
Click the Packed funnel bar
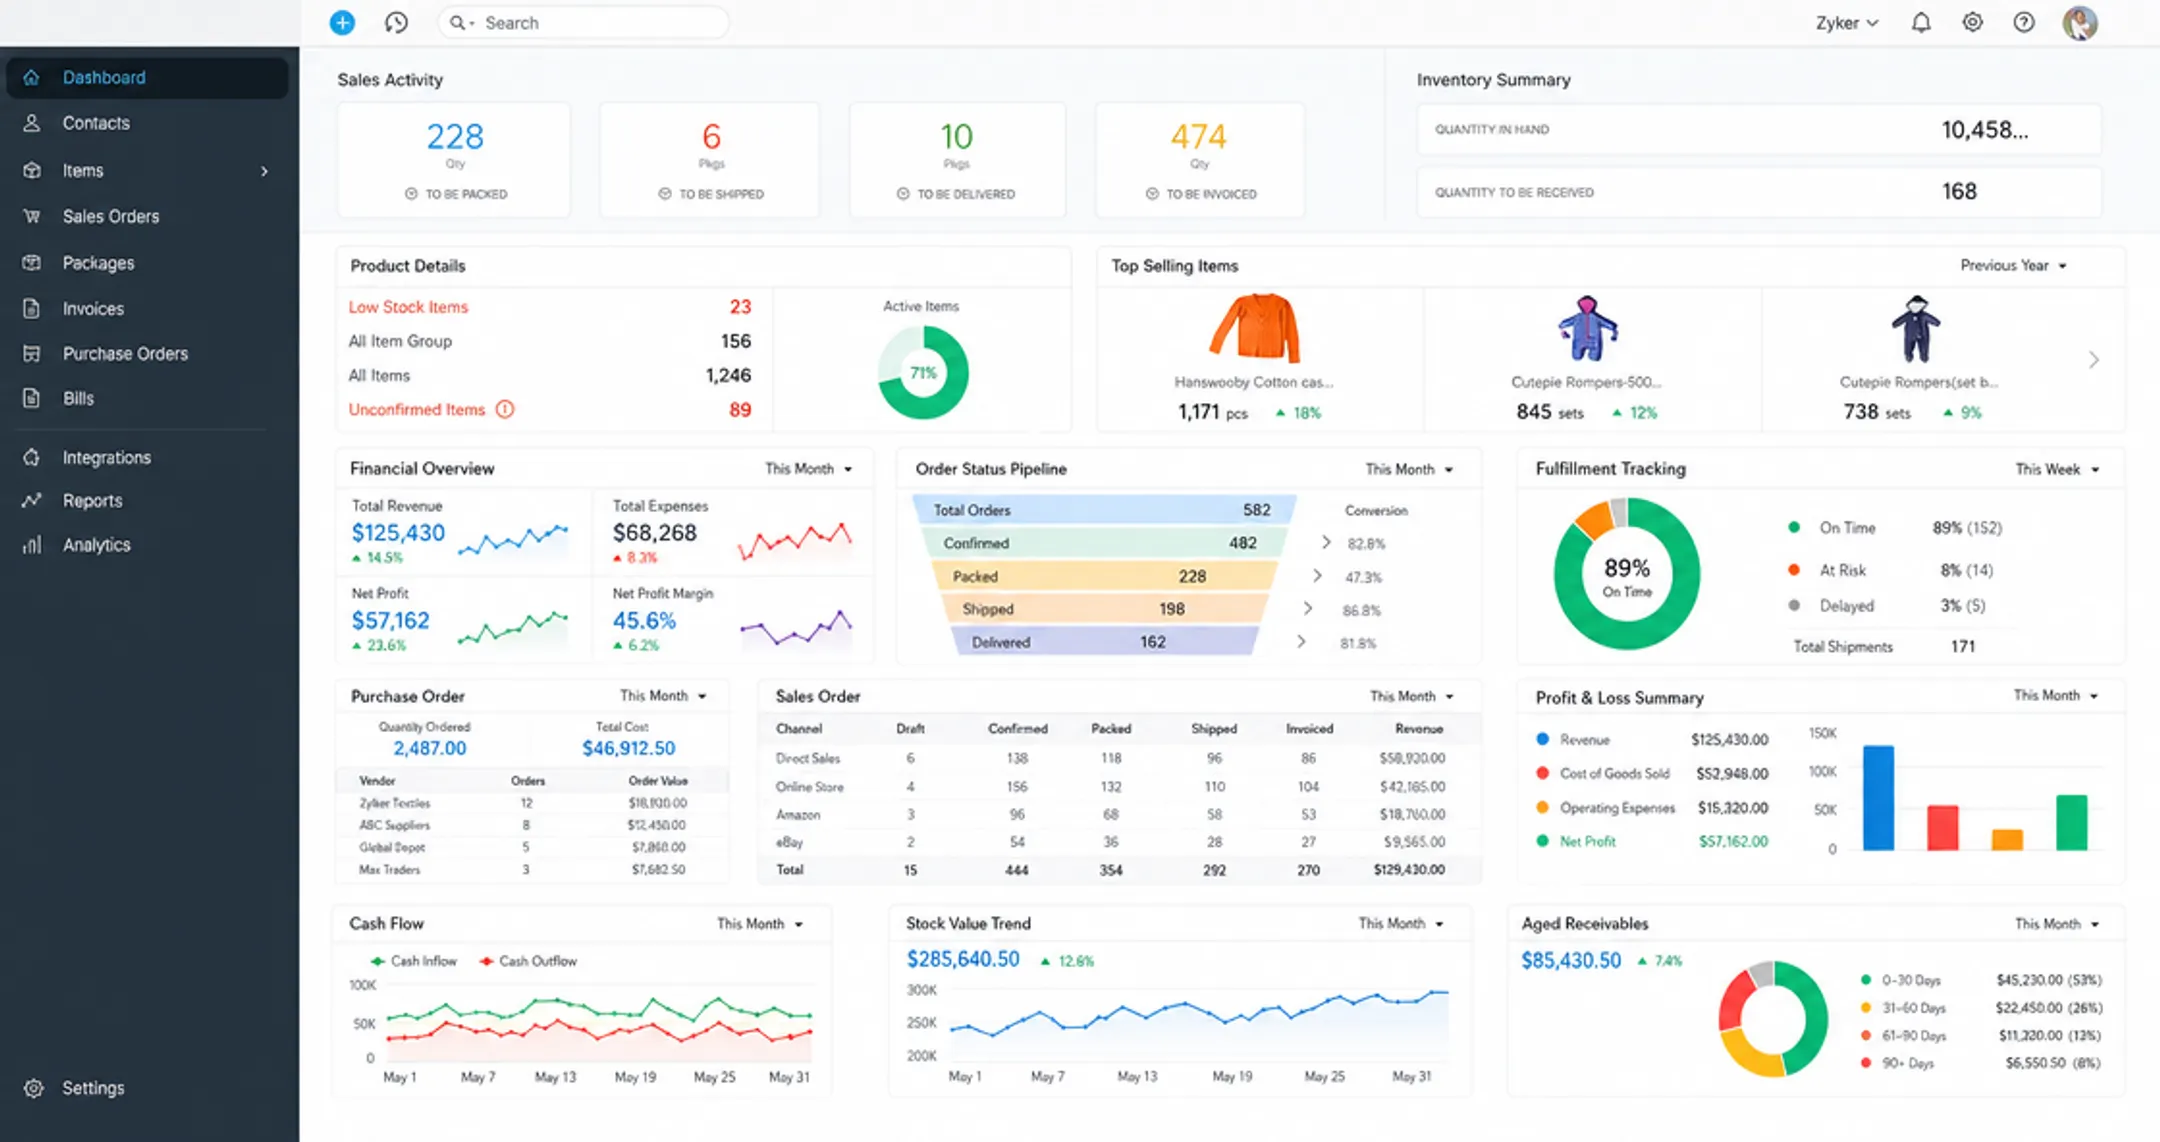pos(1104,576)
